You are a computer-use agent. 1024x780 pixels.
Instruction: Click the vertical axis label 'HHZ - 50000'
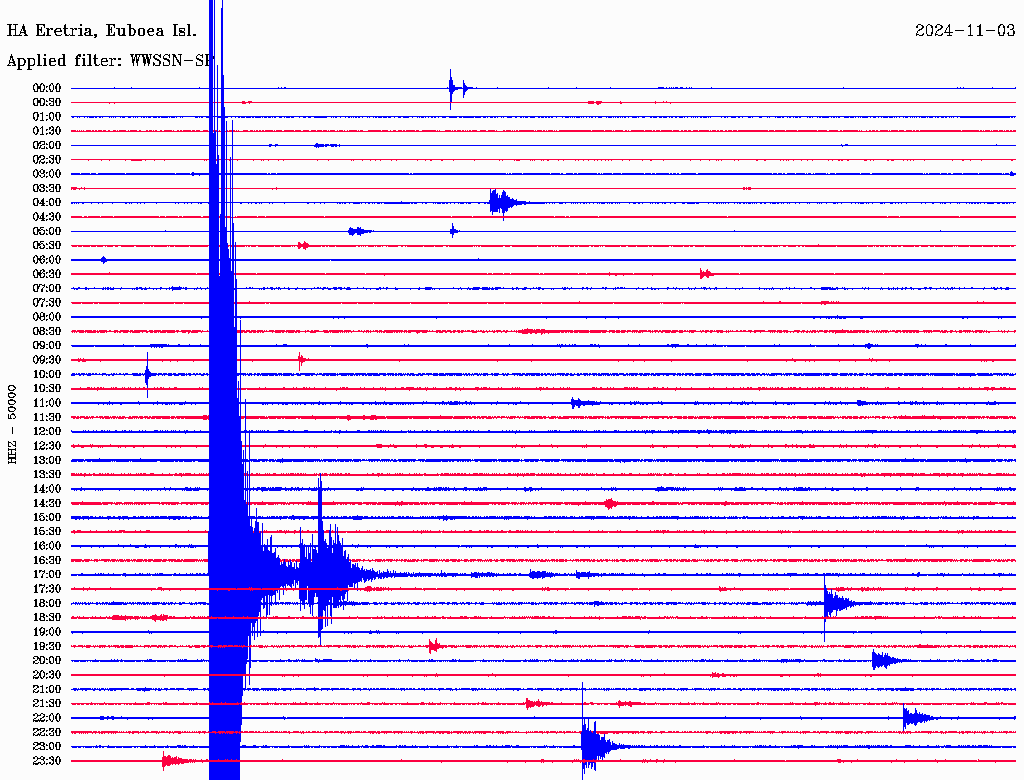[12, 425]
